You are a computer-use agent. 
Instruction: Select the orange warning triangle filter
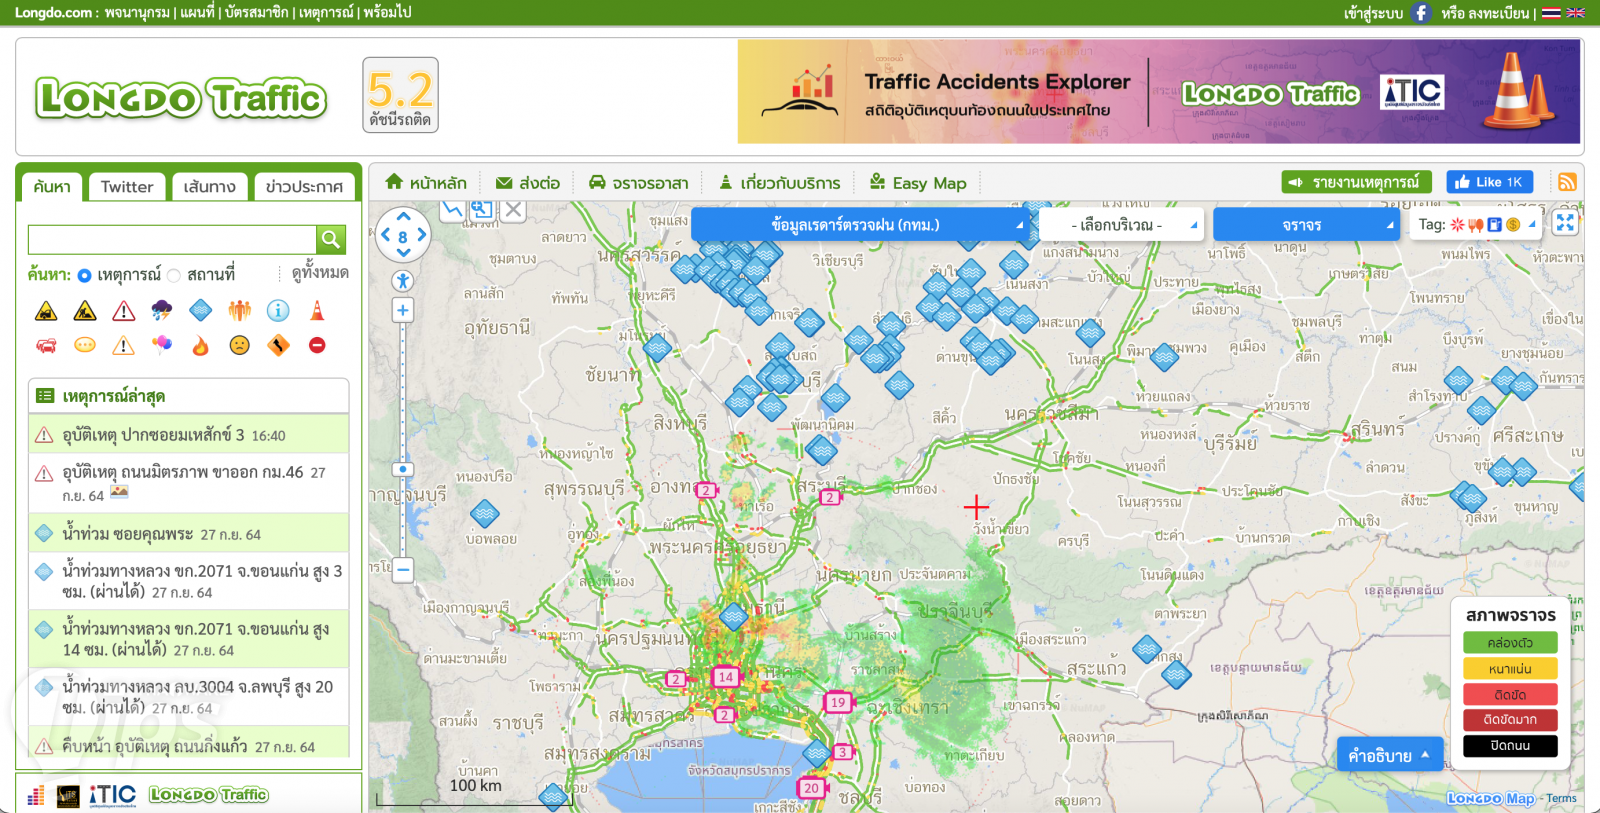tap(124, 346)
